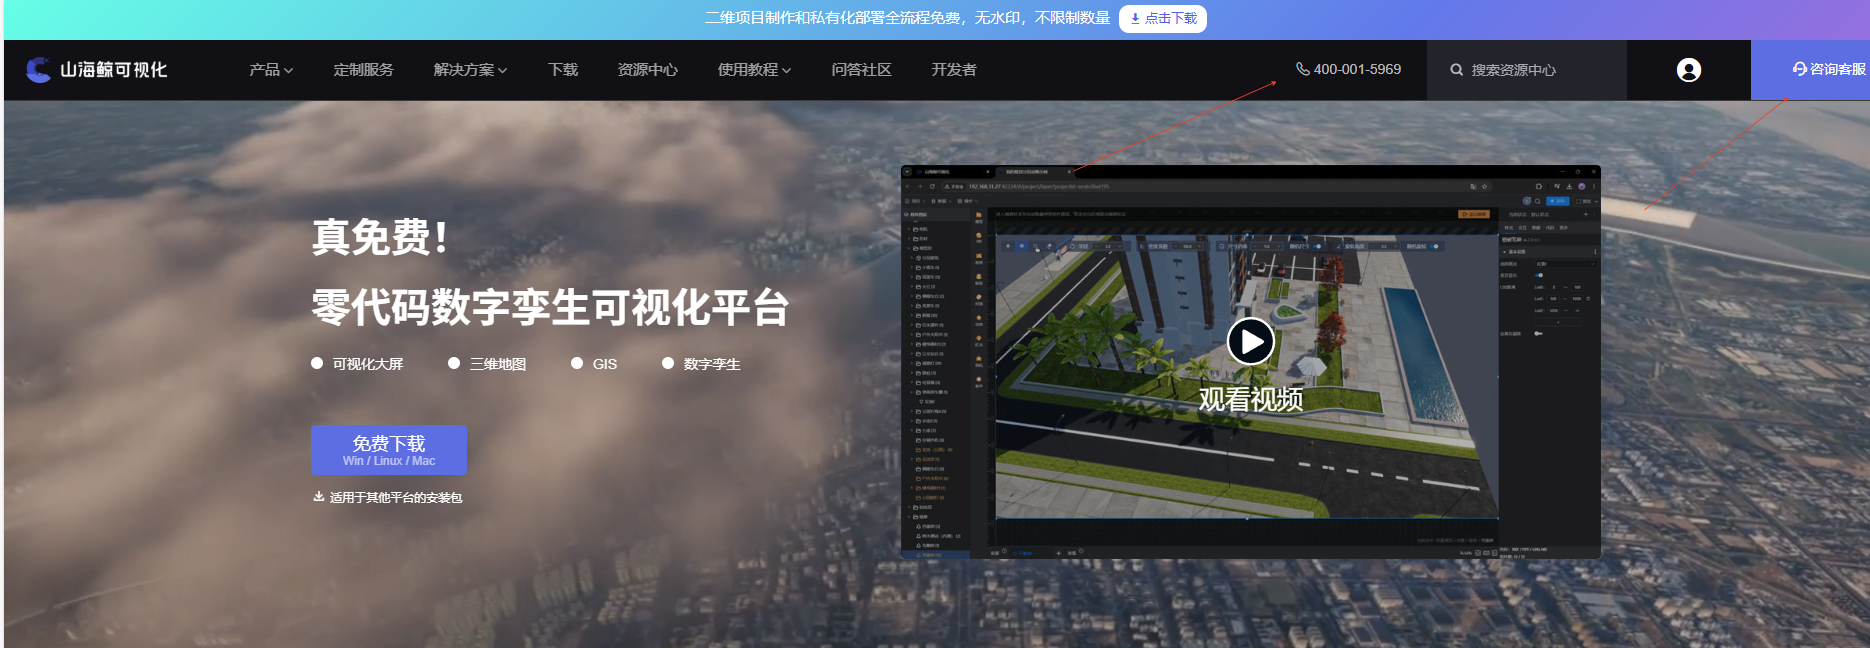Expand the 解决方案 dropdown menu

pos(470,70)
